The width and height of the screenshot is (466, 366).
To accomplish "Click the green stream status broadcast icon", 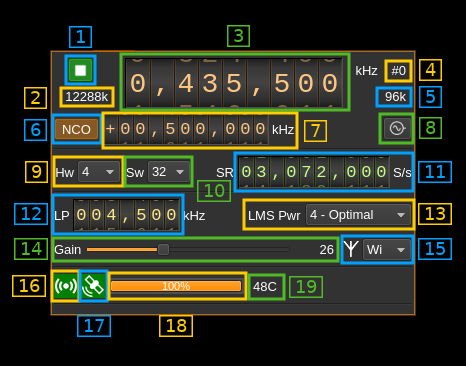I will coord(65,286).
